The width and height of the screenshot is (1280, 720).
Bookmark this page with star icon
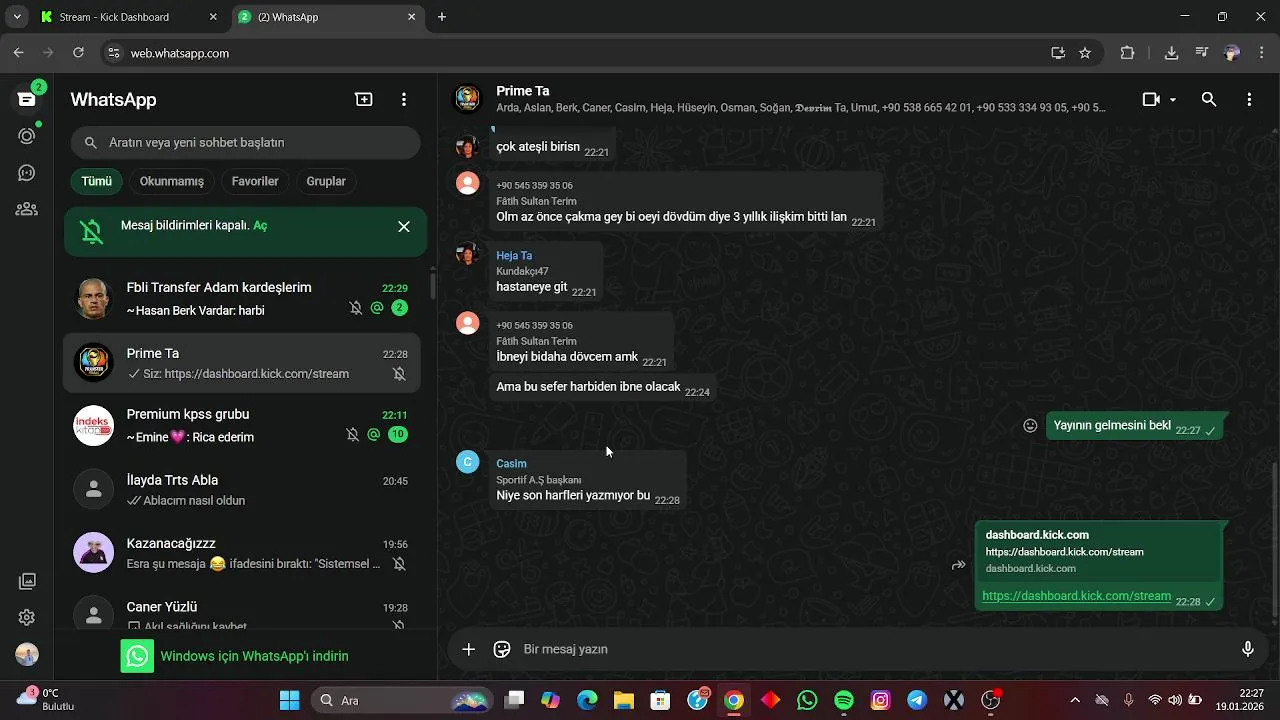point(1085,53)
